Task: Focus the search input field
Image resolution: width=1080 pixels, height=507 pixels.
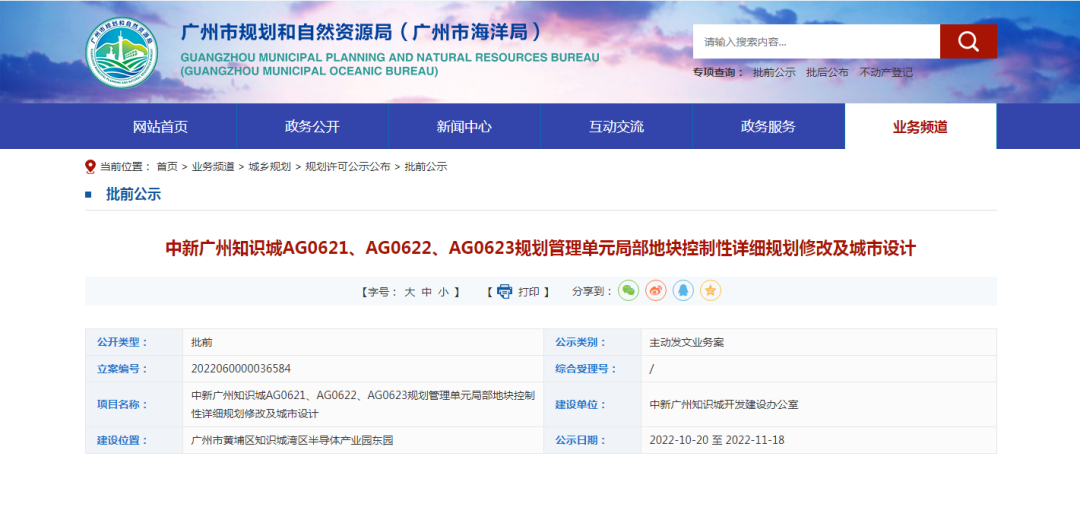Action: 816,42
